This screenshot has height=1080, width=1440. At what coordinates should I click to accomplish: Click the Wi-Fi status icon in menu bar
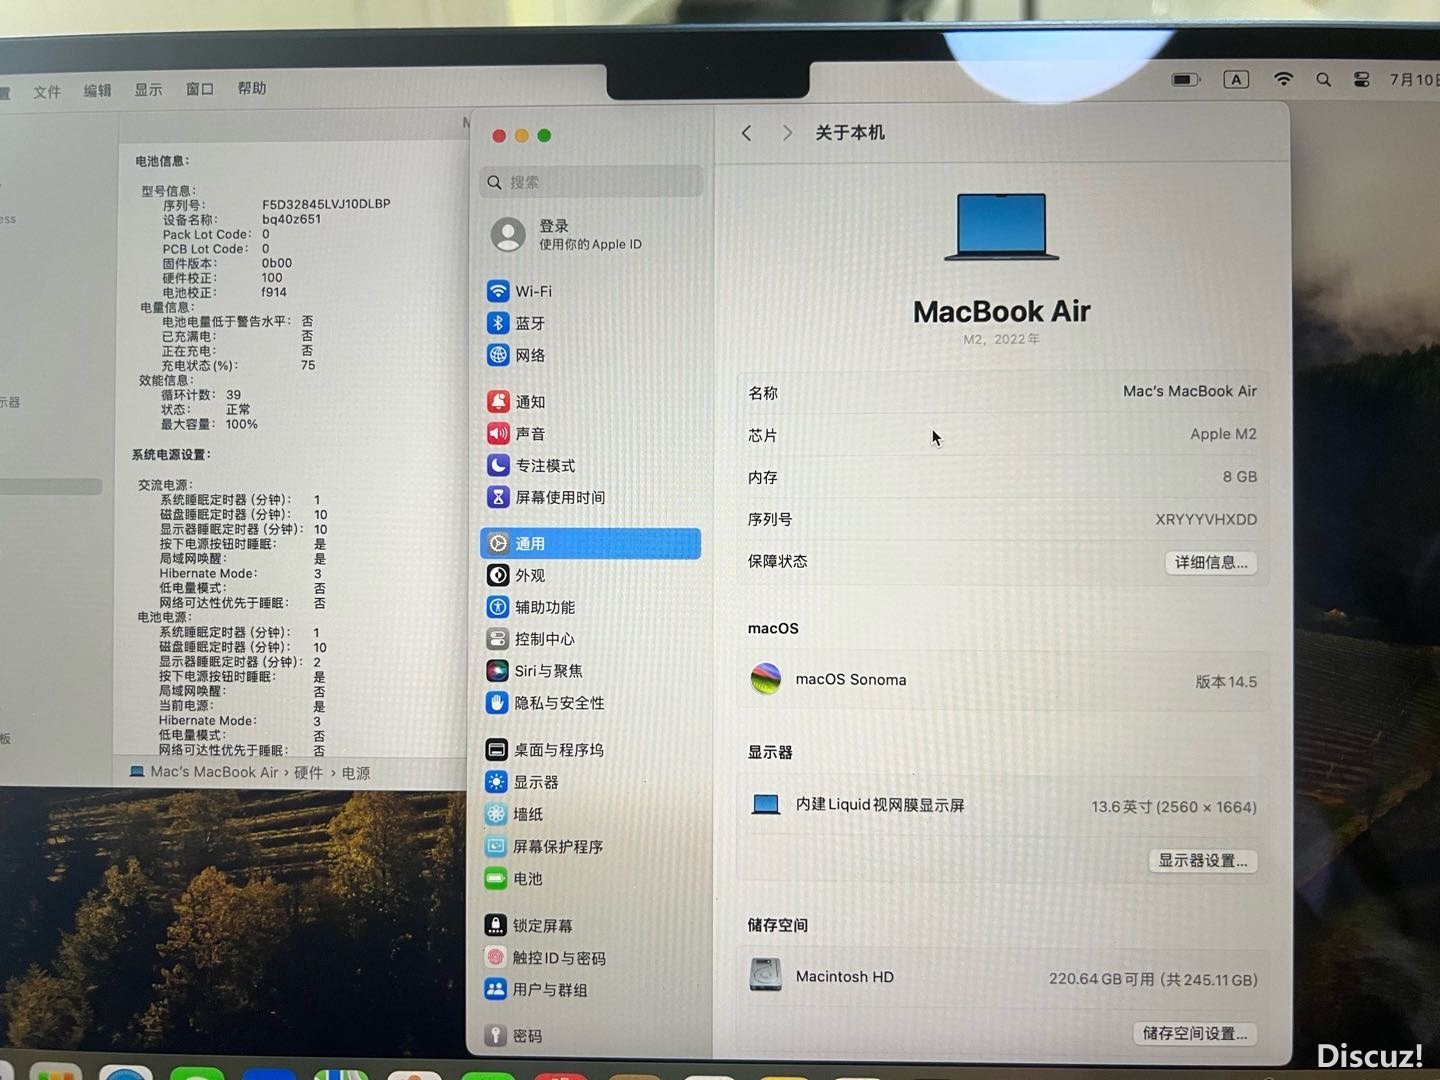(x=1284, y=79)
